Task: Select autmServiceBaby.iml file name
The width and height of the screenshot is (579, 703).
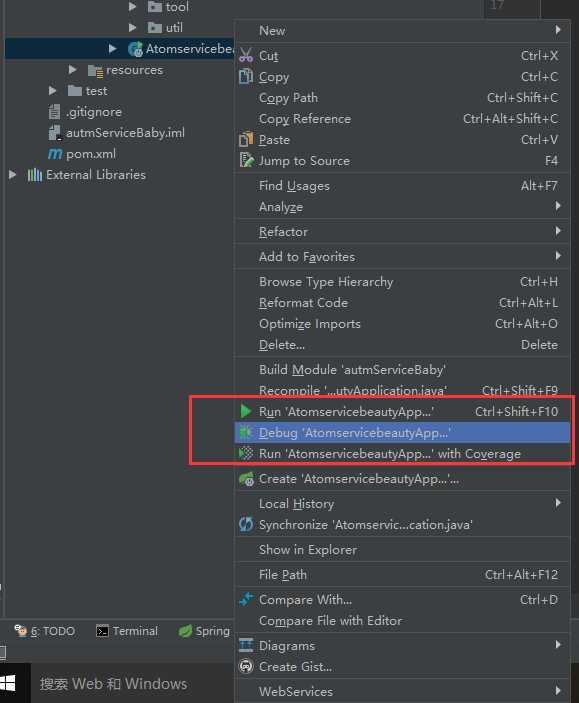Action: [125, 133]
